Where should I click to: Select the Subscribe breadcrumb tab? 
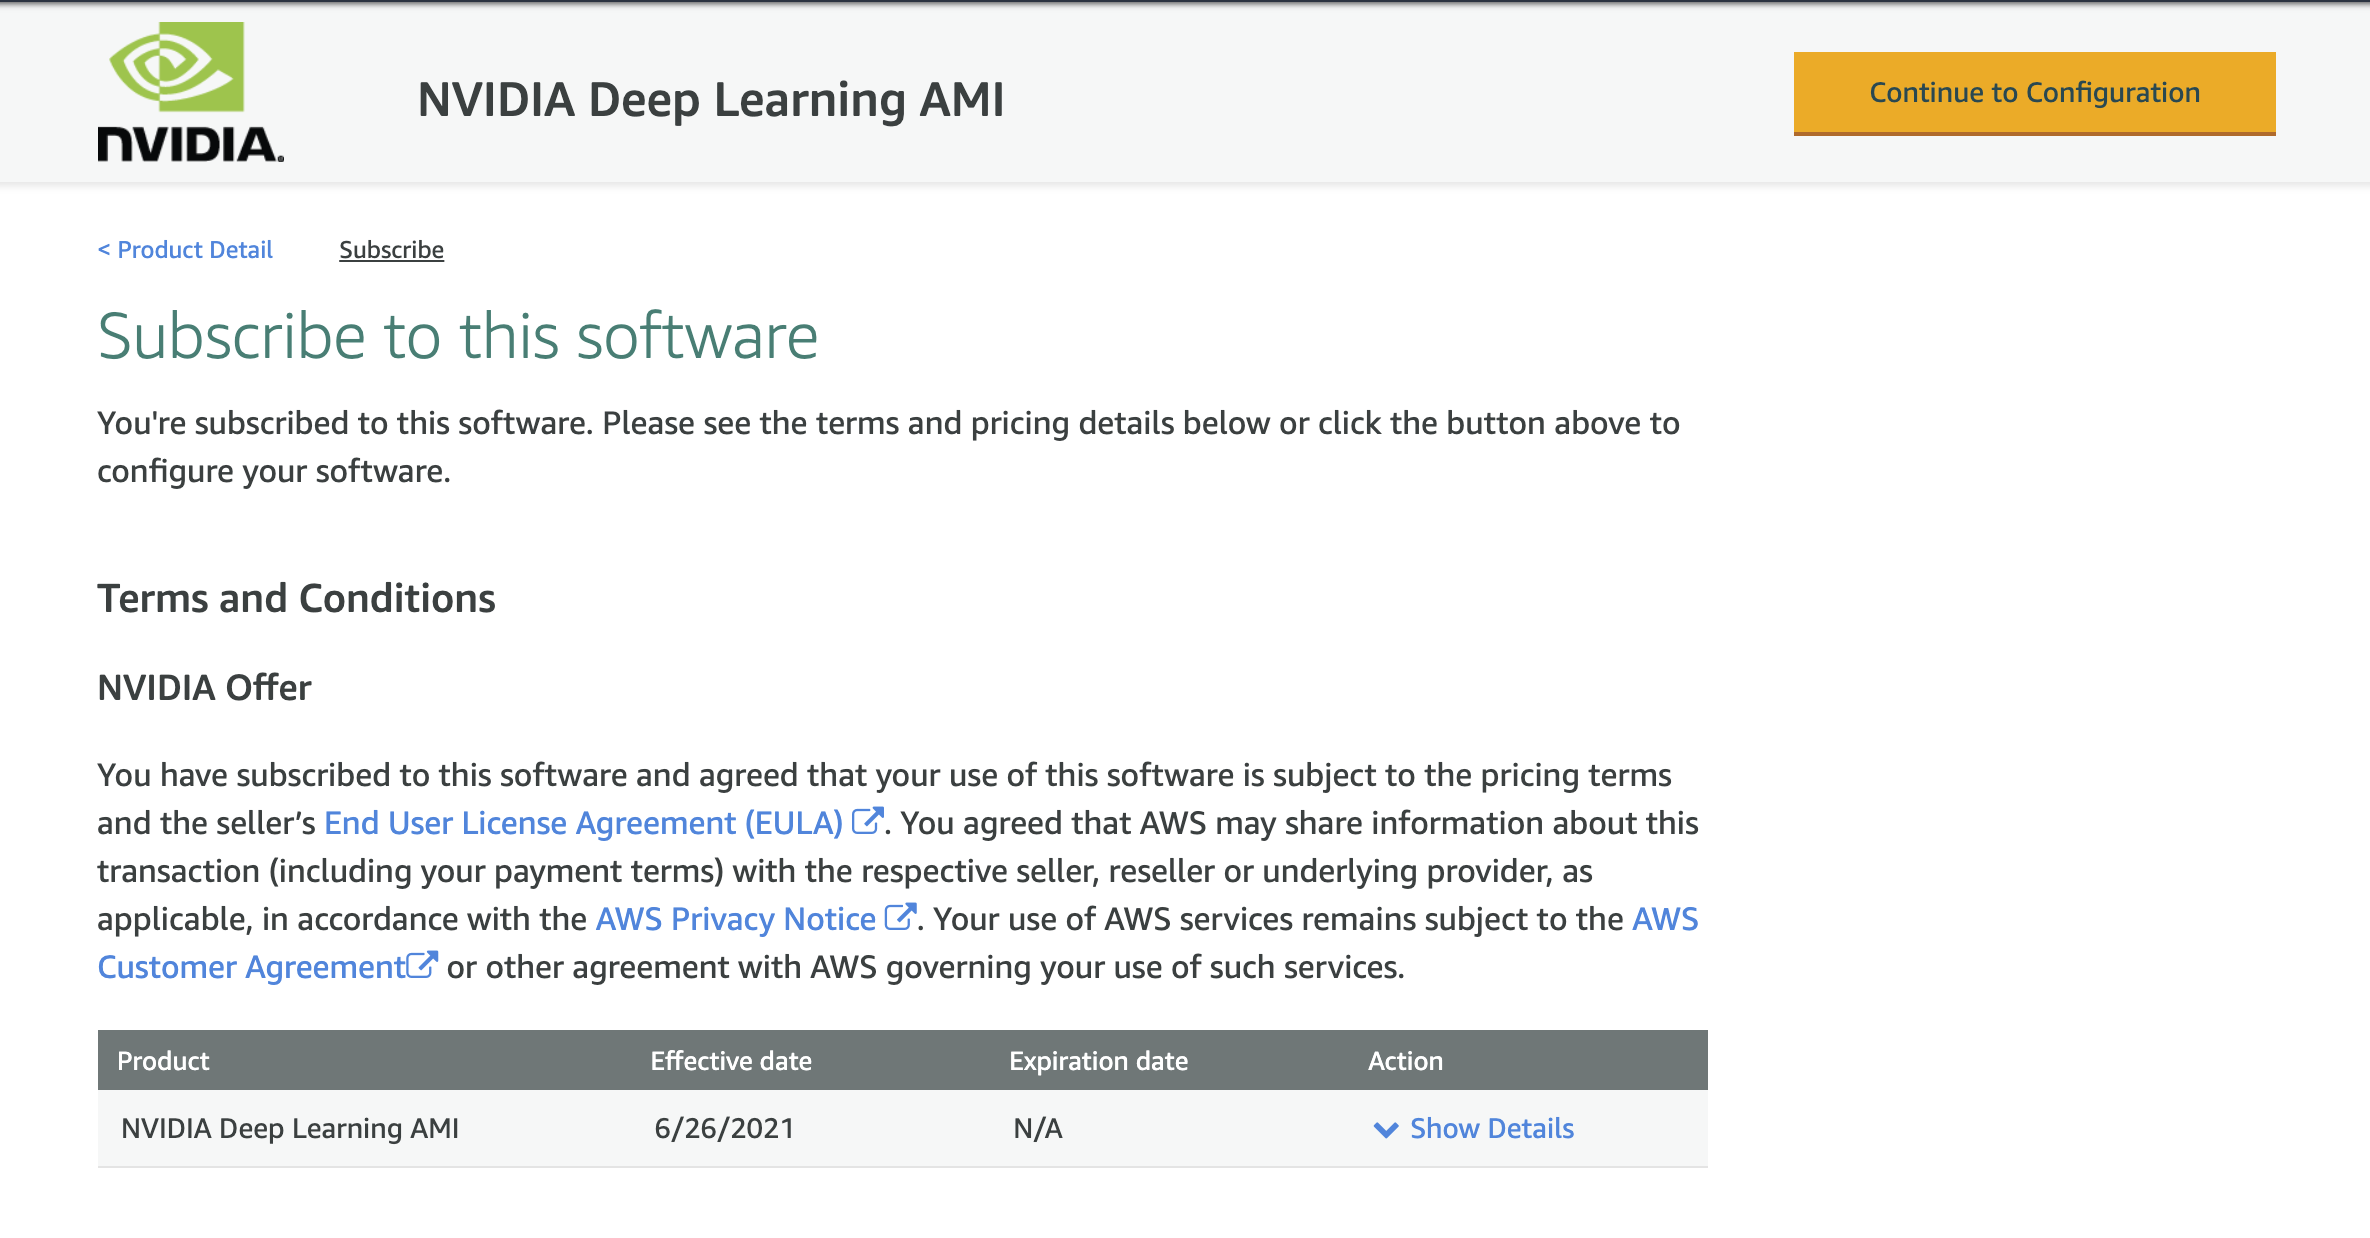click(x=391, y=250)
